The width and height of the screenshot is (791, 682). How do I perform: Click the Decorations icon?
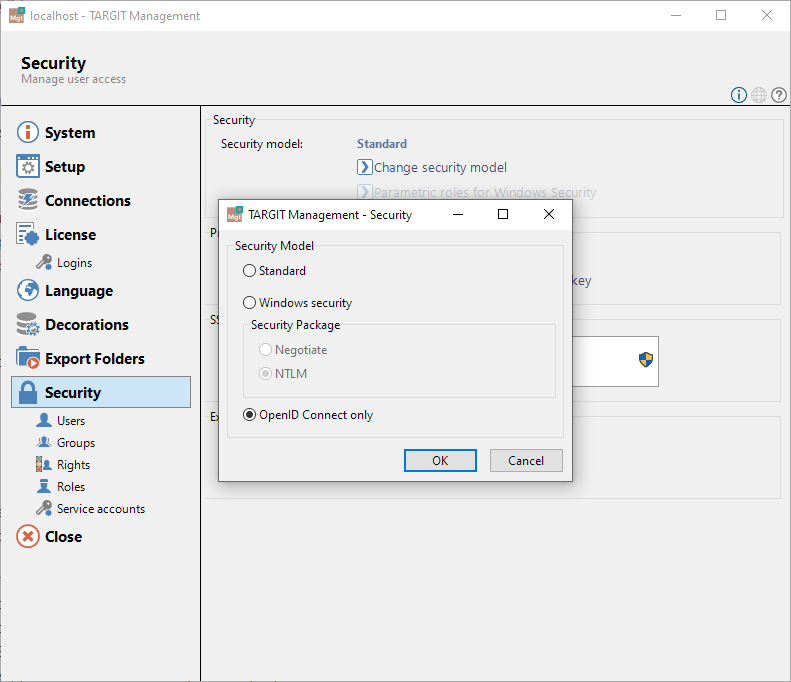28,324
